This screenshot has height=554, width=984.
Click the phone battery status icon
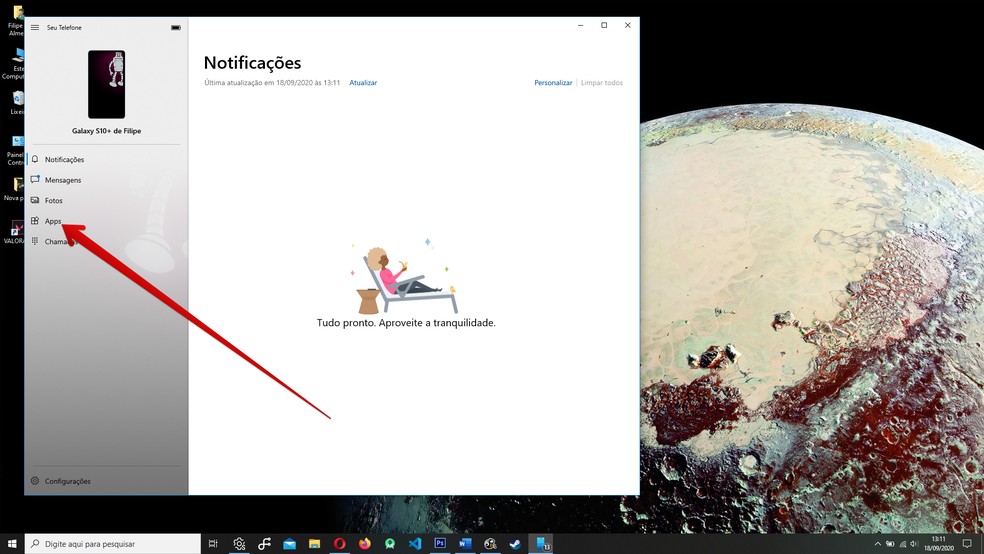click(x=176, y=28)
